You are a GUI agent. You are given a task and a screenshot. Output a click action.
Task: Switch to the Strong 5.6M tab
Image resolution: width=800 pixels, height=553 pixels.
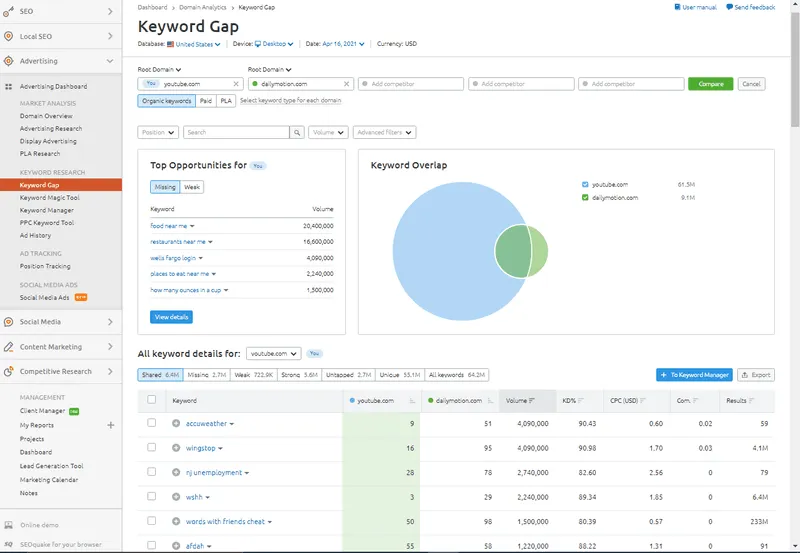(299, 375)
